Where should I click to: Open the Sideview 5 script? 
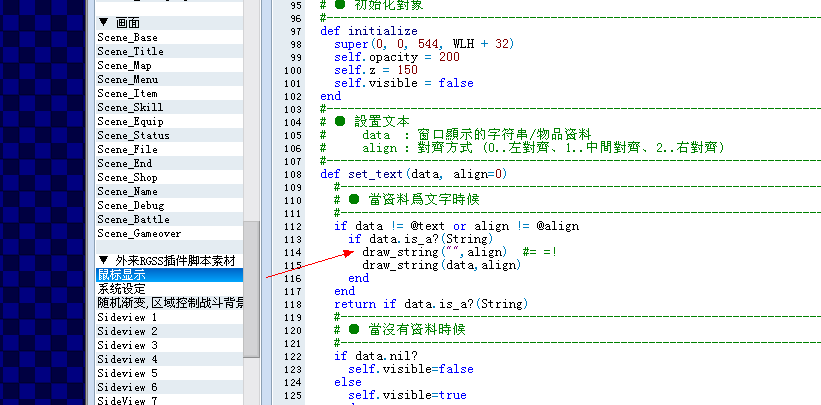tap(170, 373)
